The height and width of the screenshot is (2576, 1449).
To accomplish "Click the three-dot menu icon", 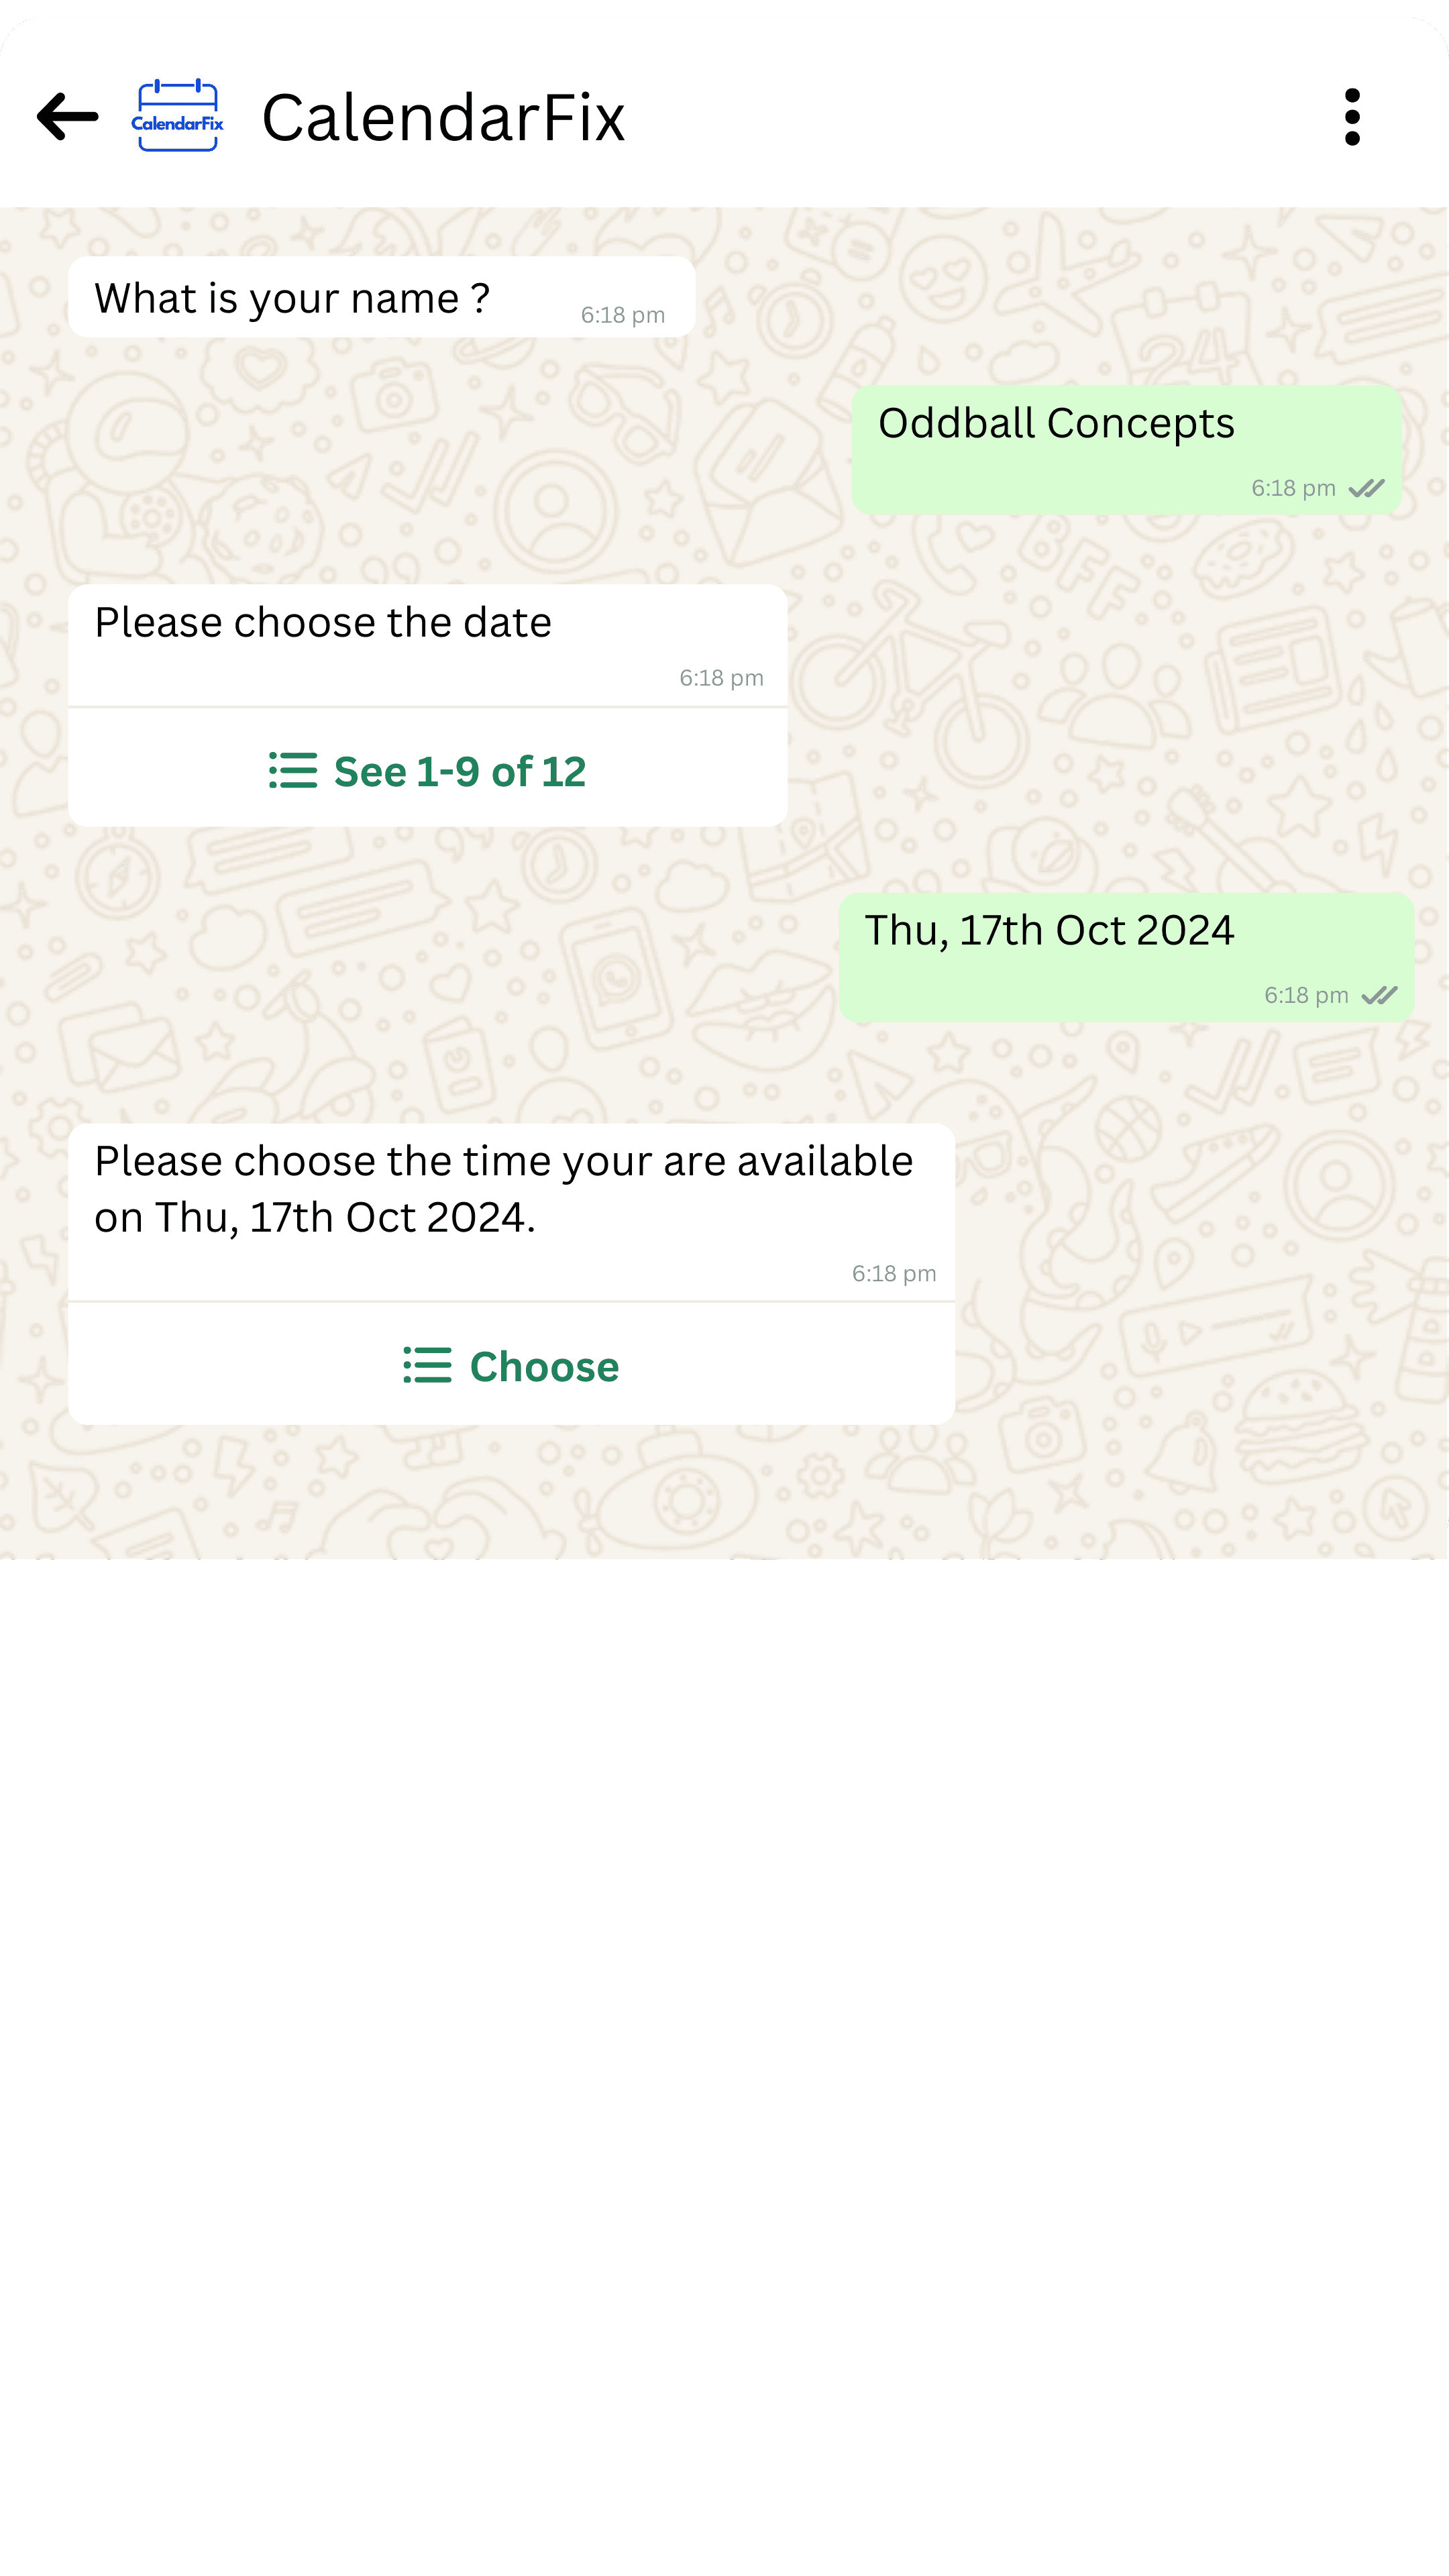I will pyautogui.click(x=1352, y=115).
